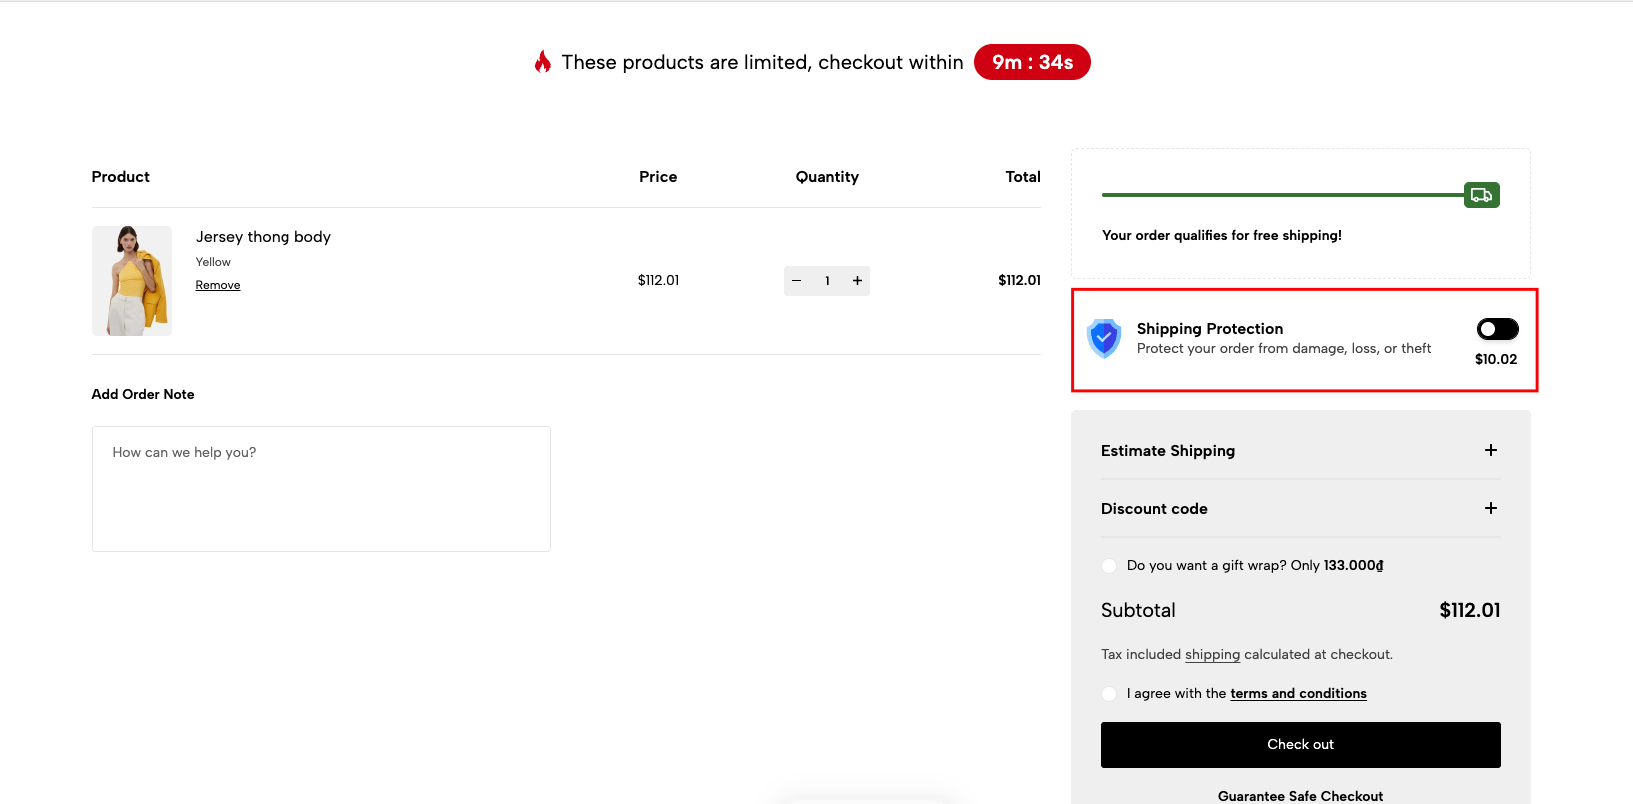Viewport: 1633px width, 804px height.
Task: Click the quantity number field
Action: pyautogui.click(x=827, y=281)
